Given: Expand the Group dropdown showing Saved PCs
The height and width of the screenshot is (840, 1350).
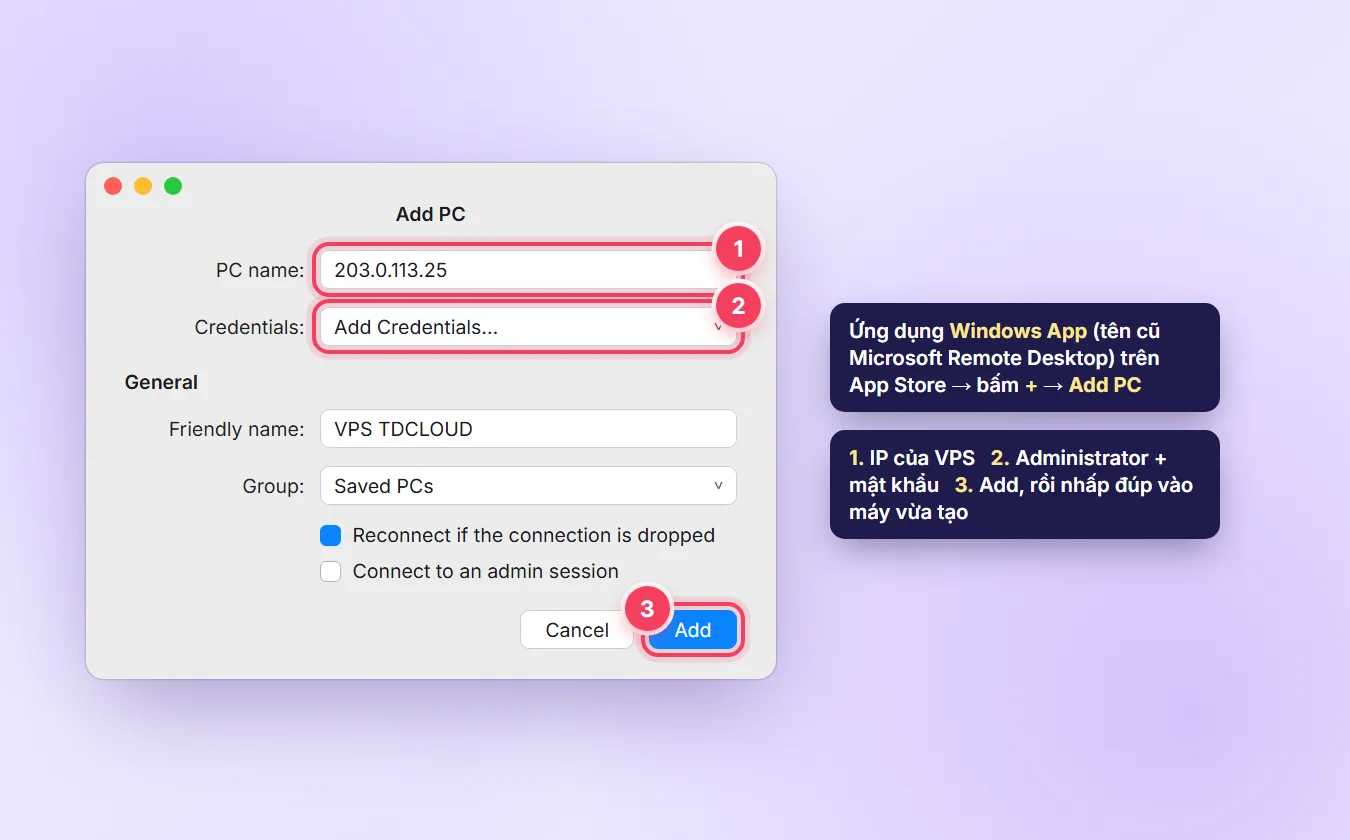Looking at the screenshot, I should [x=528, y=486].
